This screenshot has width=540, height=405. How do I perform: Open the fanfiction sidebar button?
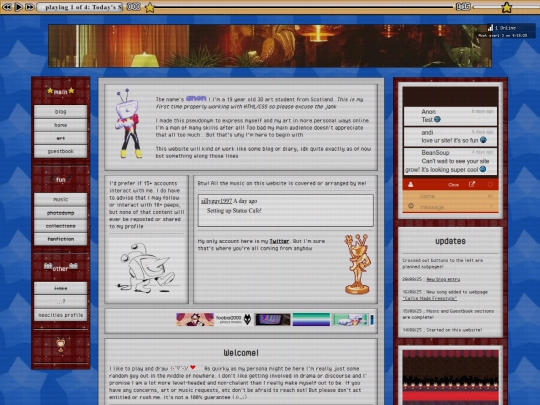(x=61, y=239)
